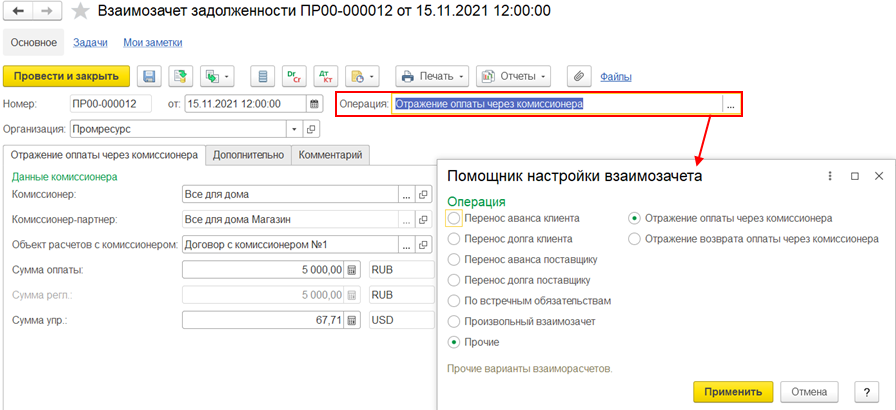Select Отражение возврата оплаты через комиссионера
The width and height of the screenshot is (896, 410).
tap(634, 239)
